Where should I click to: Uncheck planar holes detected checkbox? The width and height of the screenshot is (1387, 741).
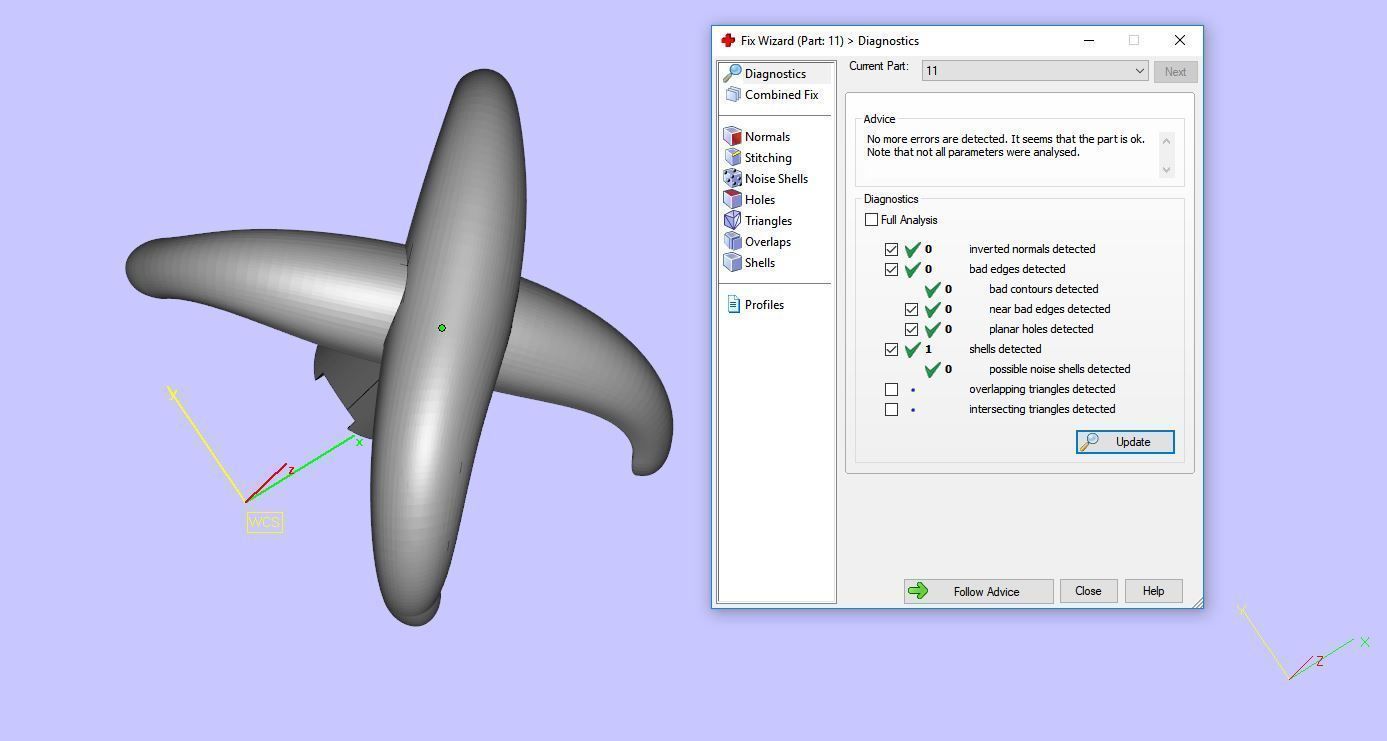911,329
